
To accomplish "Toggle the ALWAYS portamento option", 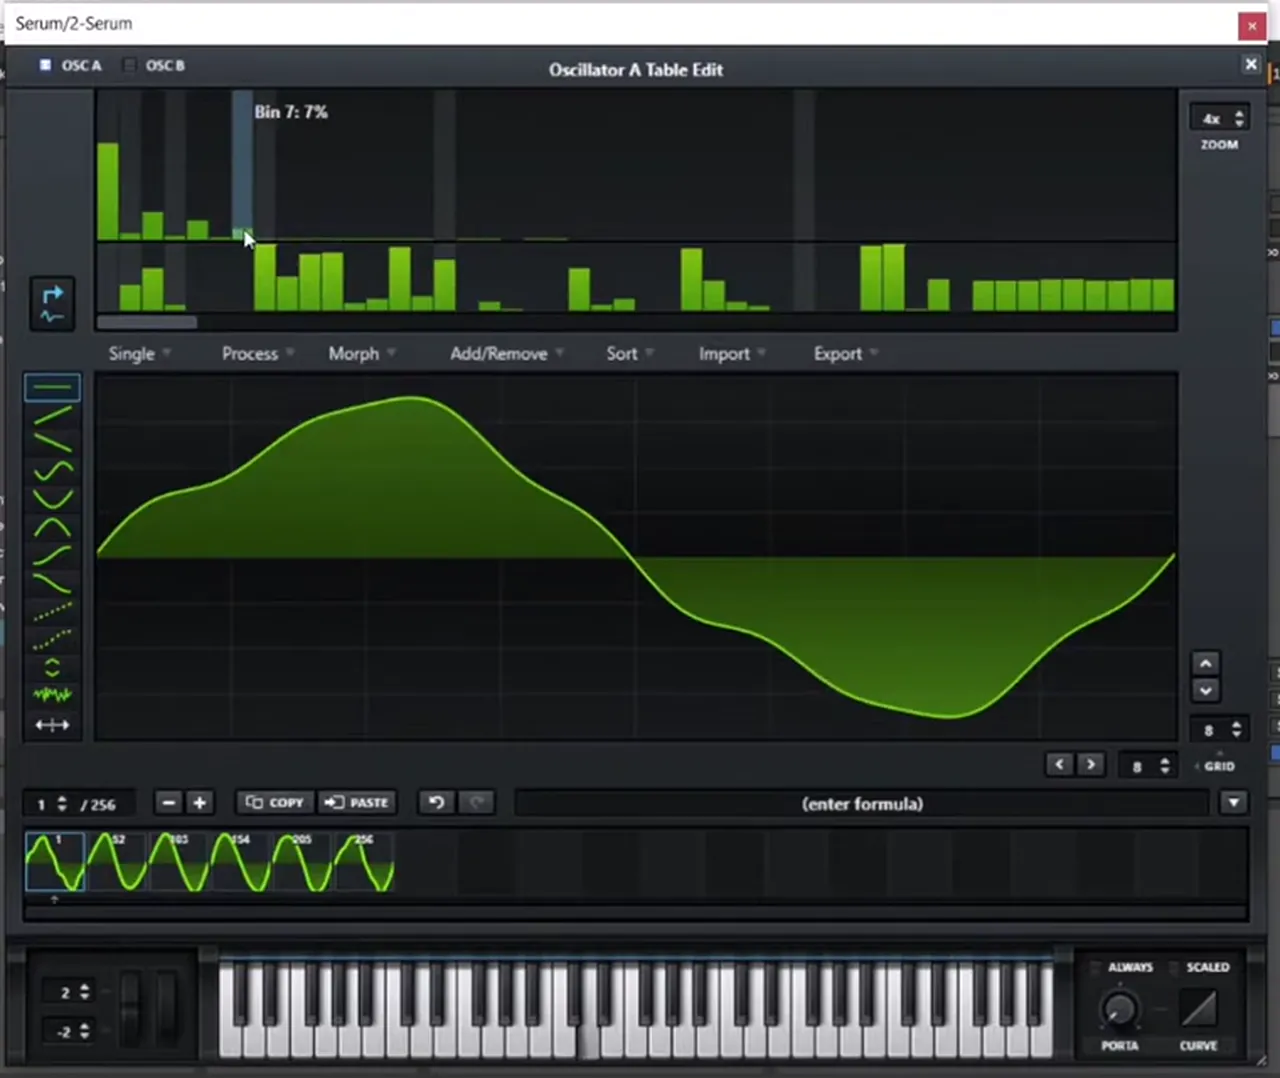I will pyautogui.click(x=1097, y=967).
